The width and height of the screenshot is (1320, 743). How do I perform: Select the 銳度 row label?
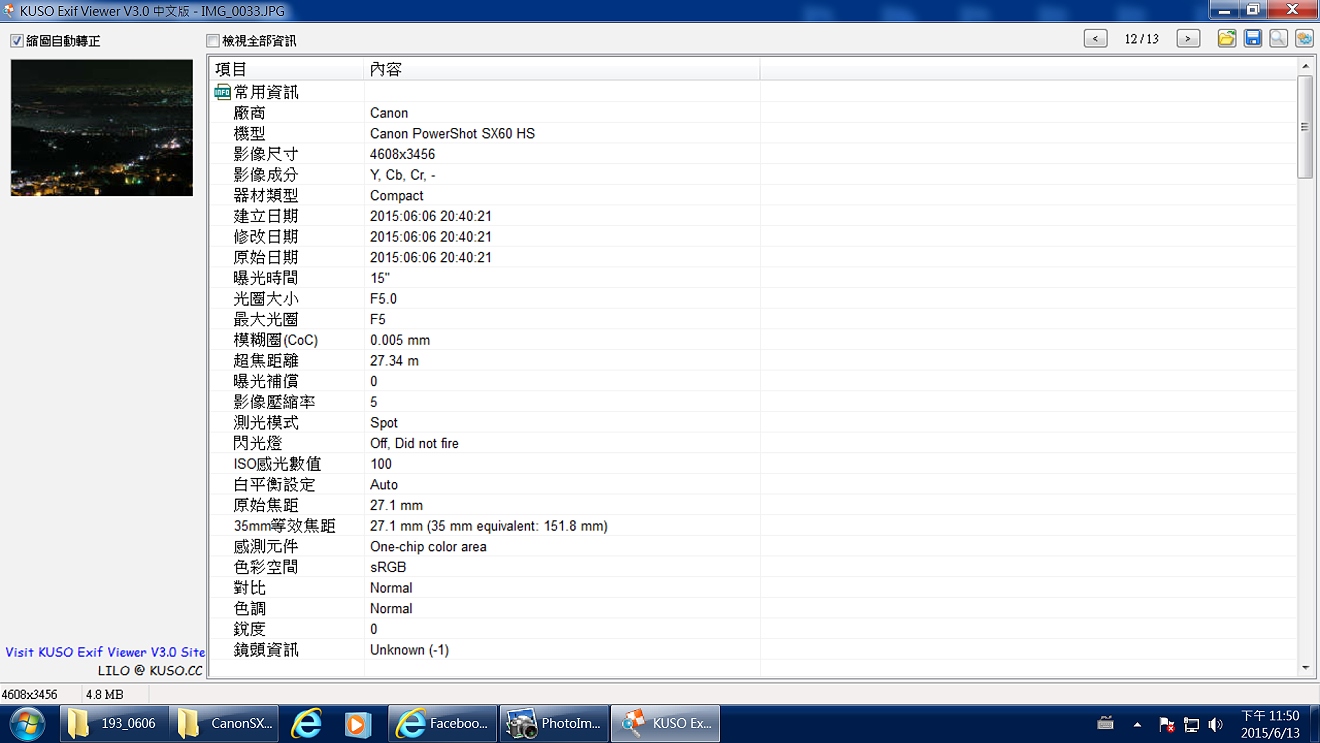(250, 630)
